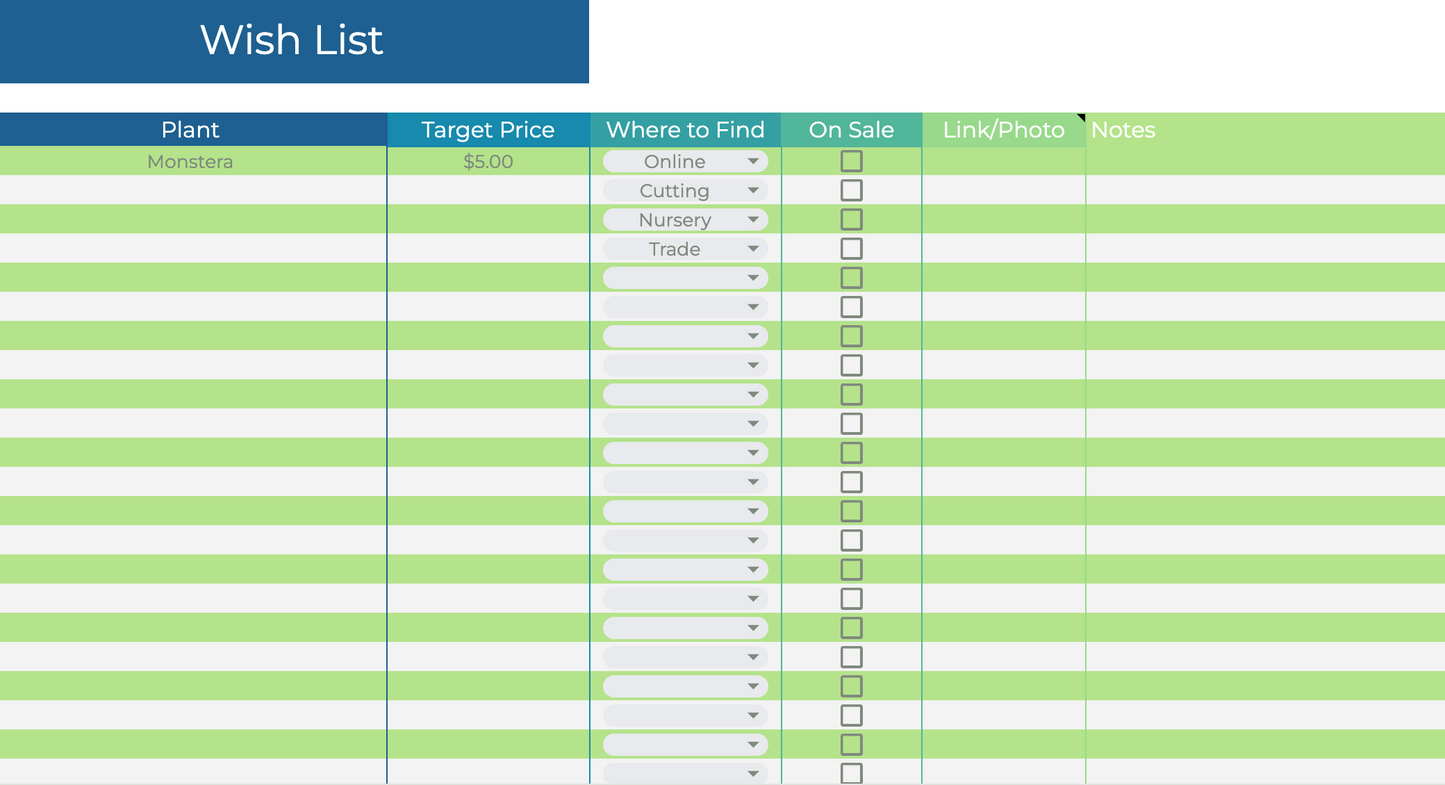Viewport: 1445px width, 785px height.
Task: Select the Link/Photo cell in Monstera row
Action: pos(1003,162)
